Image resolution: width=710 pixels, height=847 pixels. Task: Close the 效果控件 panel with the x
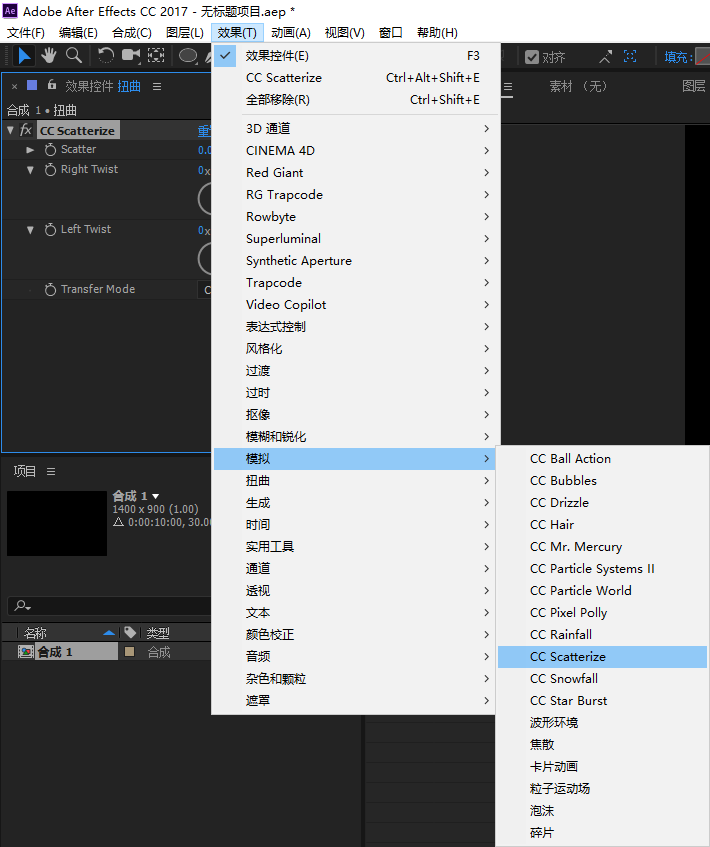(x=15, y=86)
